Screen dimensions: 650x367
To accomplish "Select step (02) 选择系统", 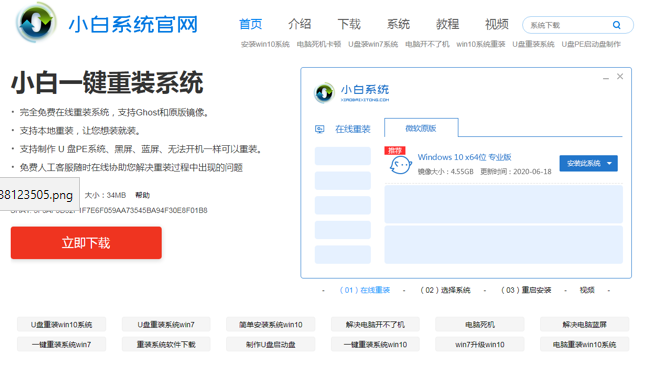I will click(445, 290).
